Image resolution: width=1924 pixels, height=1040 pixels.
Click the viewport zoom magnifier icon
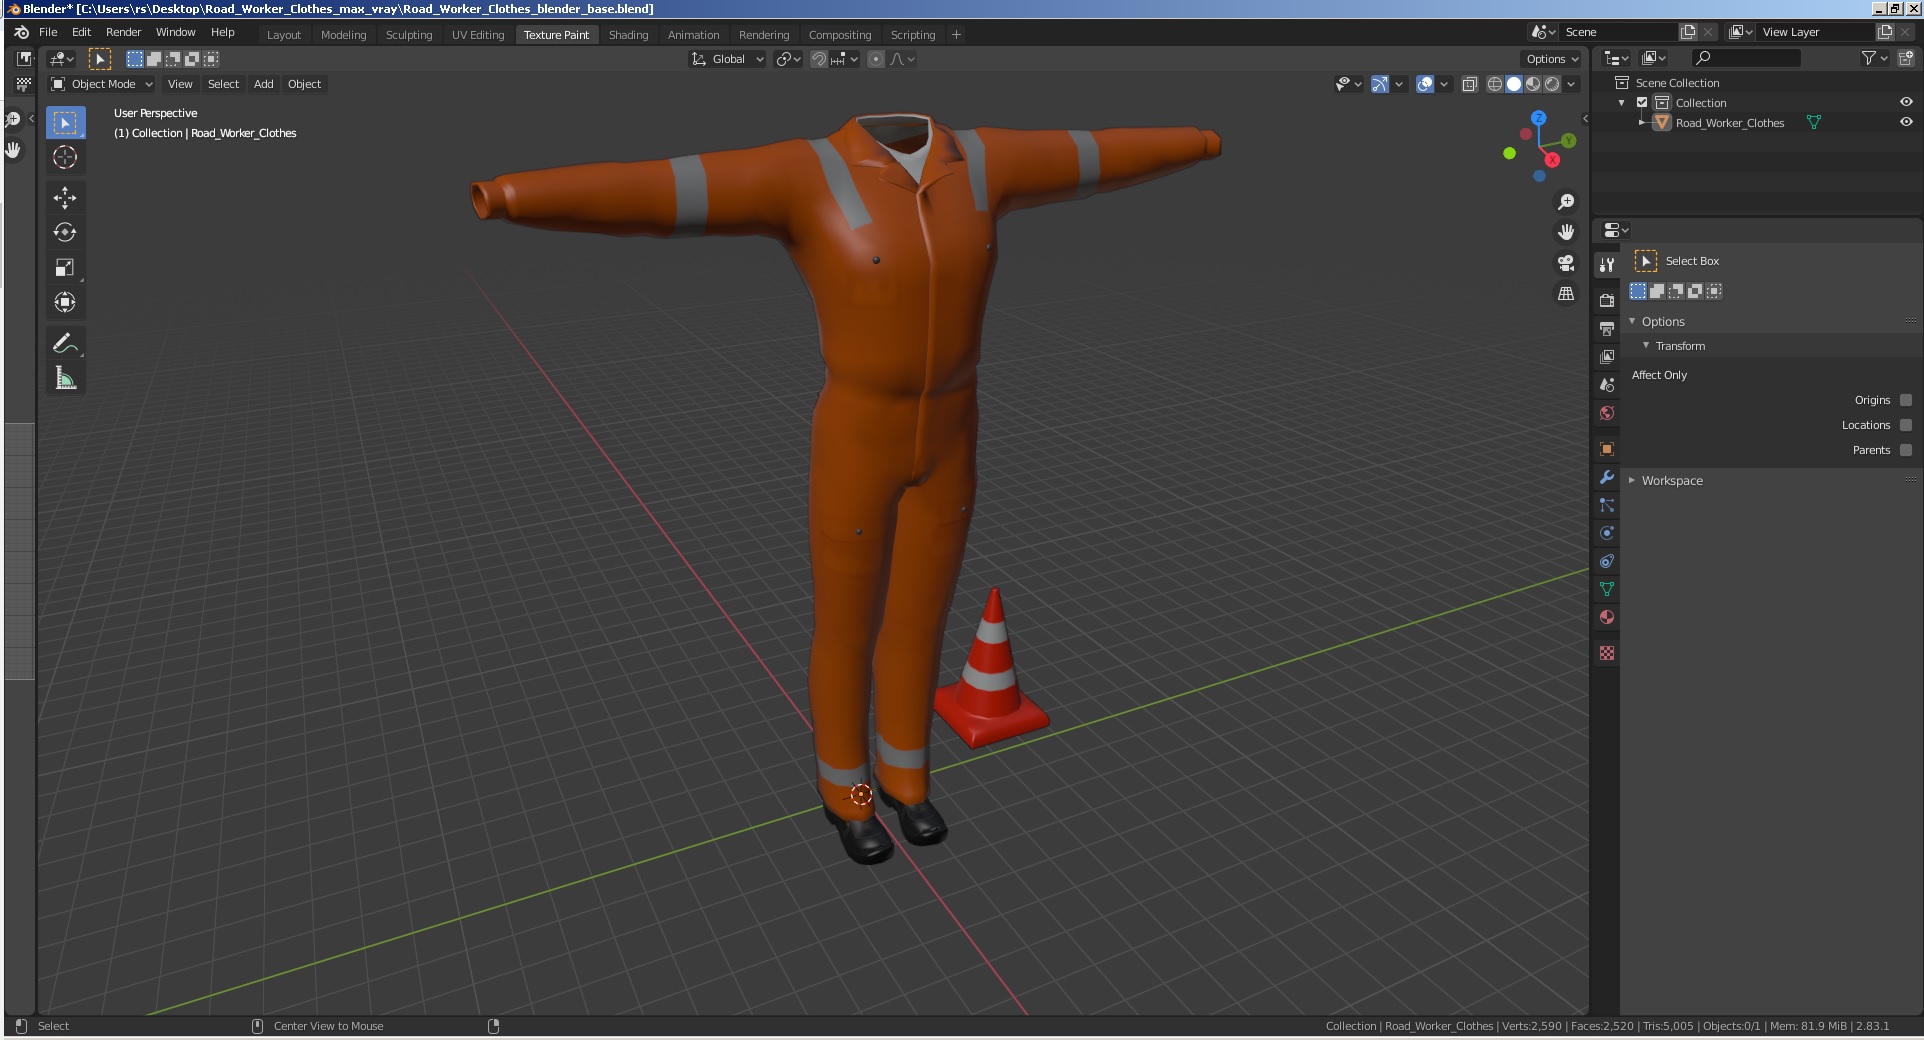1566,202
